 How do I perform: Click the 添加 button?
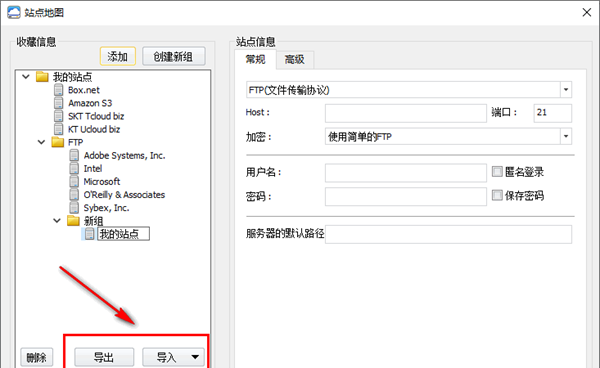click(x=117, y=57)
